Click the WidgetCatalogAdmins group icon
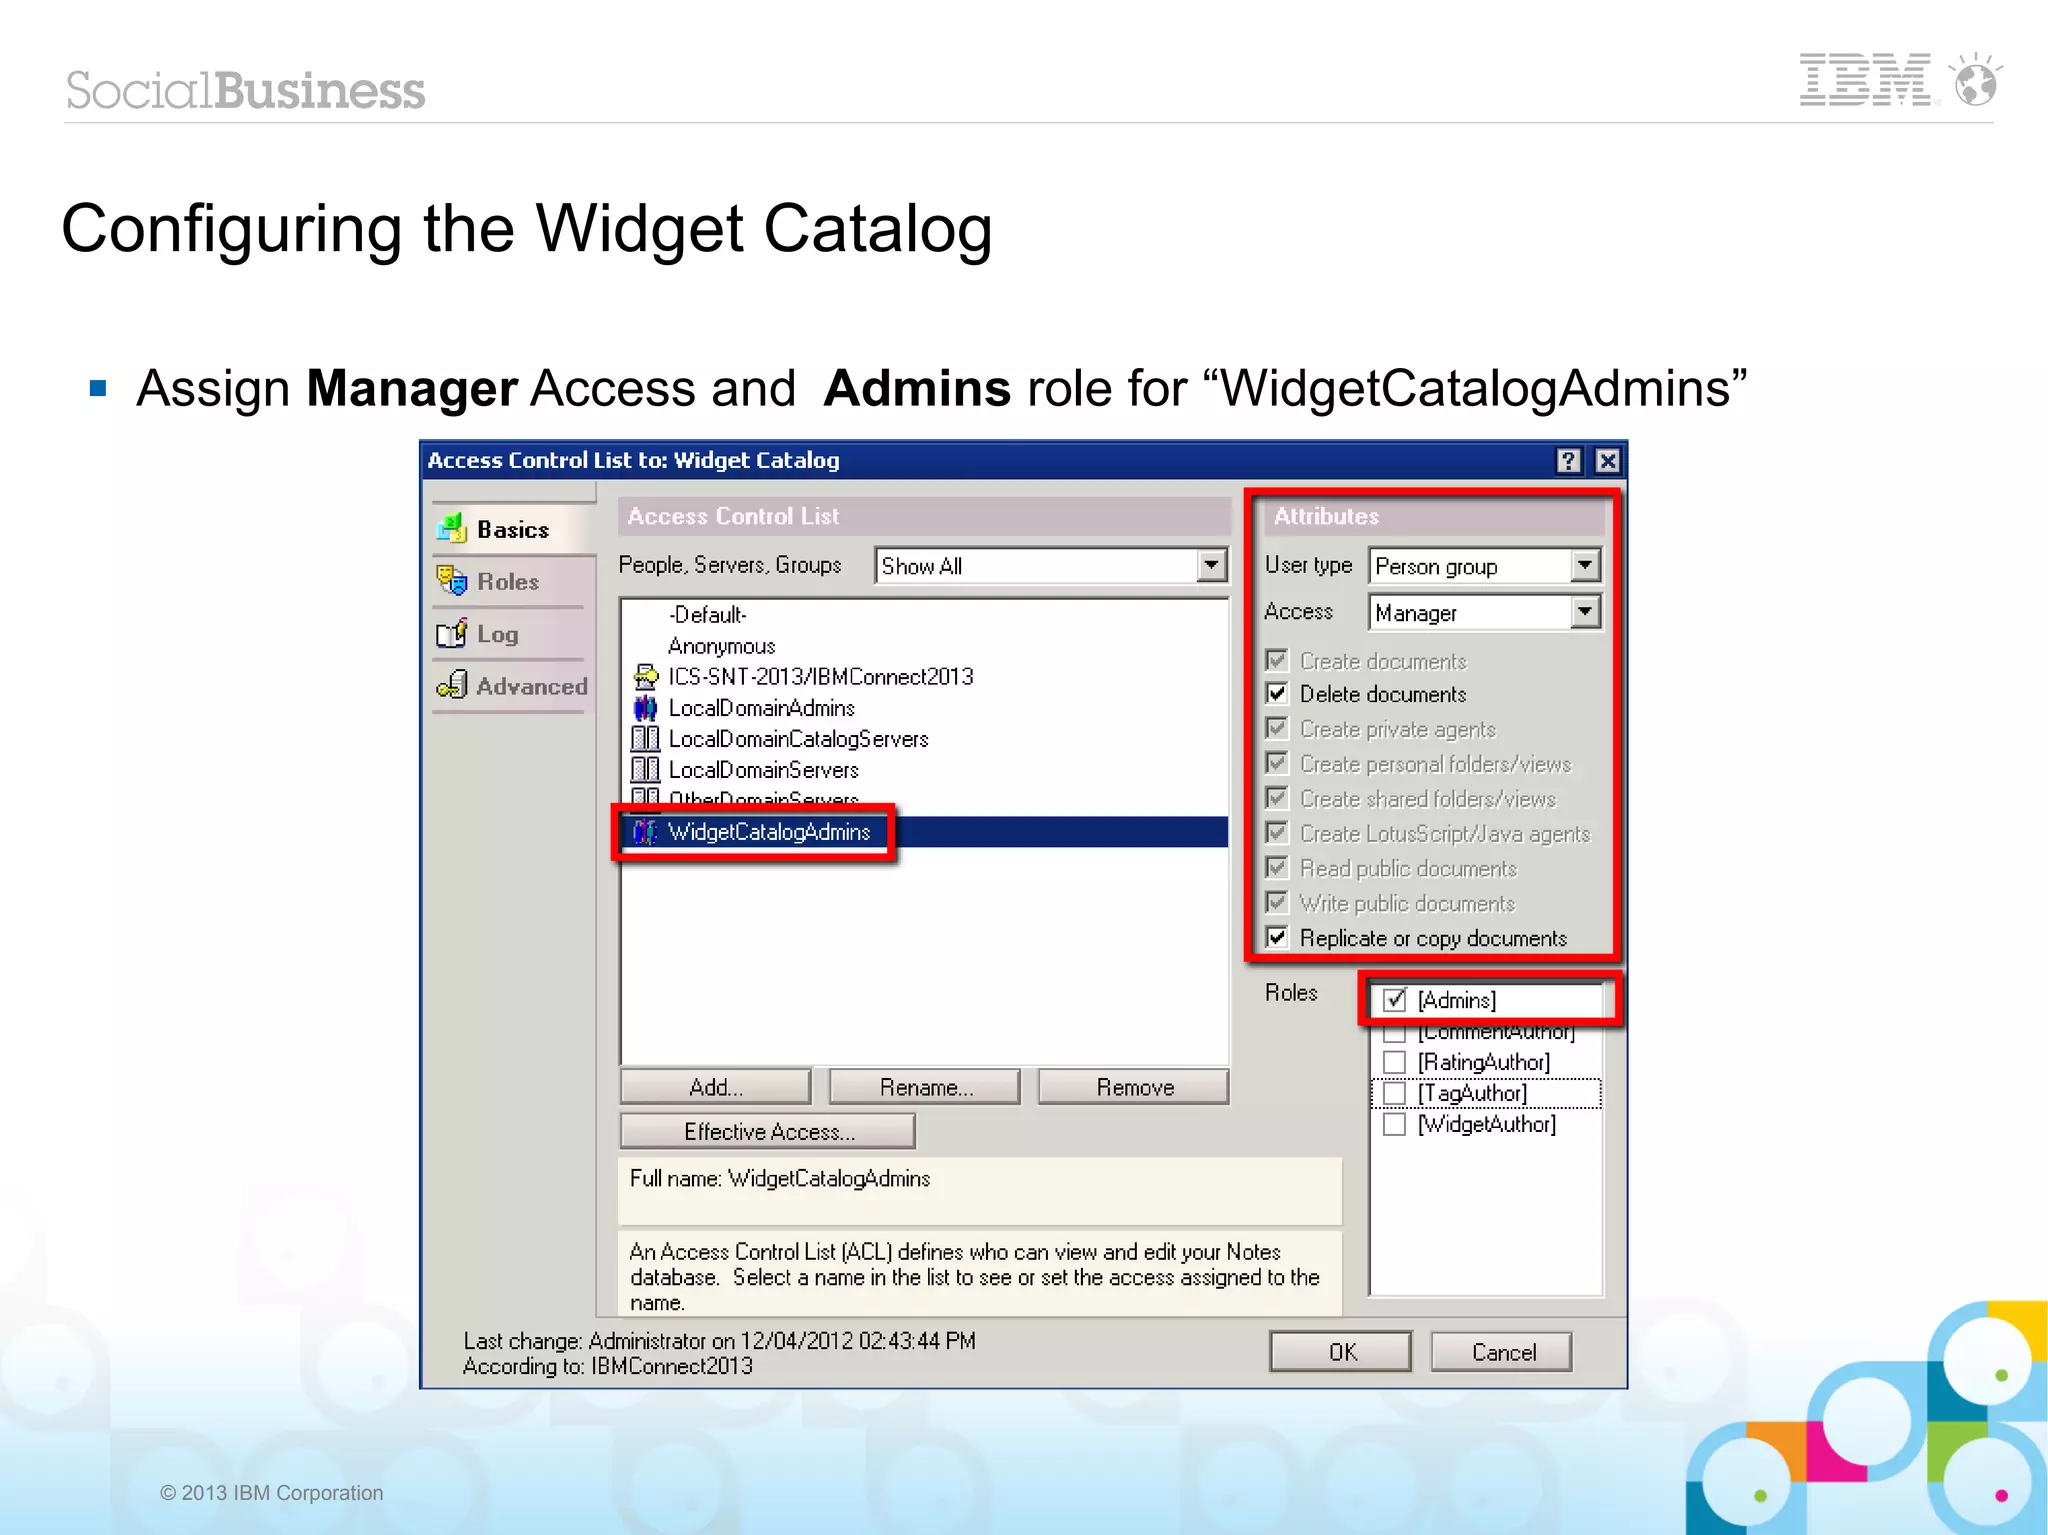The width and height of the screenshot is (2048, 1535). point(646,832)
